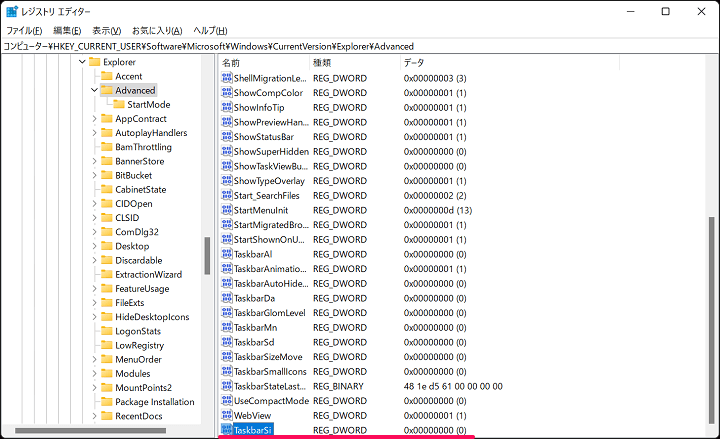720x439 pixels.
Task: Select the LowRegistry key in tree
Action: tap(140, 345)
